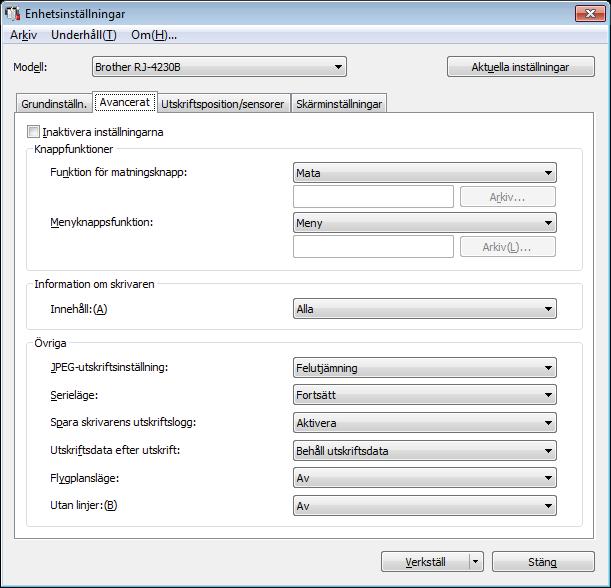Click the arrow beside the Verkställ button

click(x=476, y=562)
